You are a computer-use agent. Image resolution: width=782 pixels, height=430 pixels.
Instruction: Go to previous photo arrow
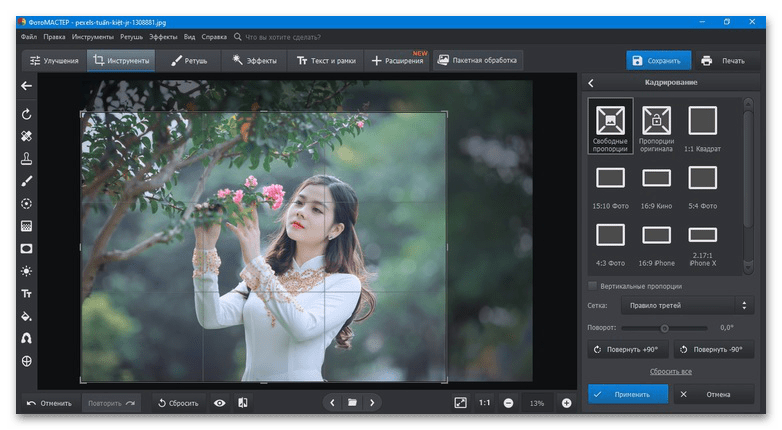click(332, 403)
